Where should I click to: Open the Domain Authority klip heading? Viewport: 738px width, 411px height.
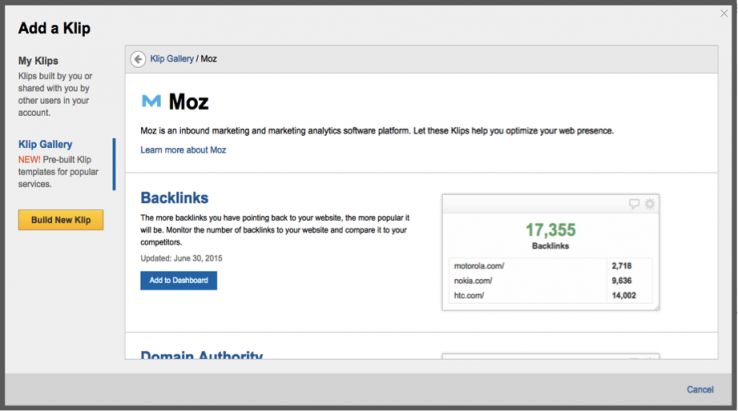coord(201,356)
